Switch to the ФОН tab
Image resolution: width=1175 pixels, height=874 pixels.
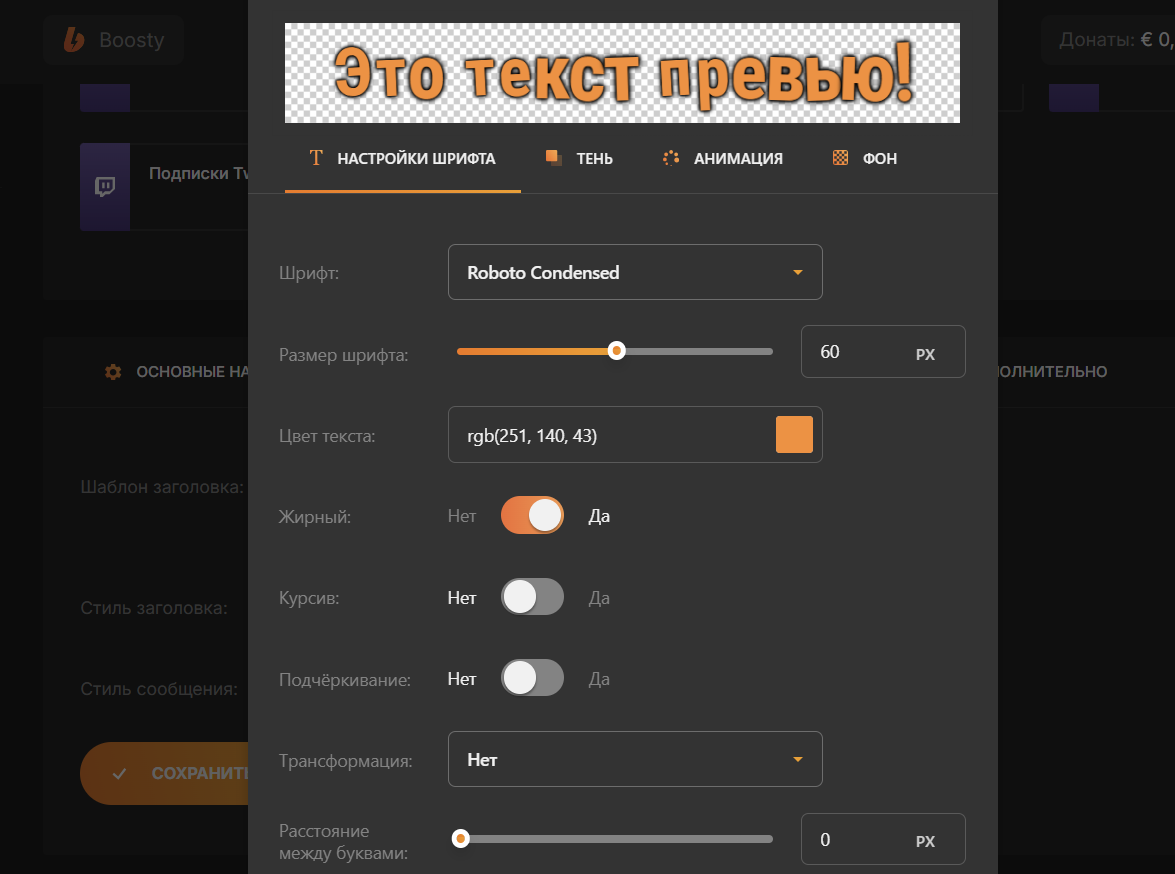[x=865, y=159]
